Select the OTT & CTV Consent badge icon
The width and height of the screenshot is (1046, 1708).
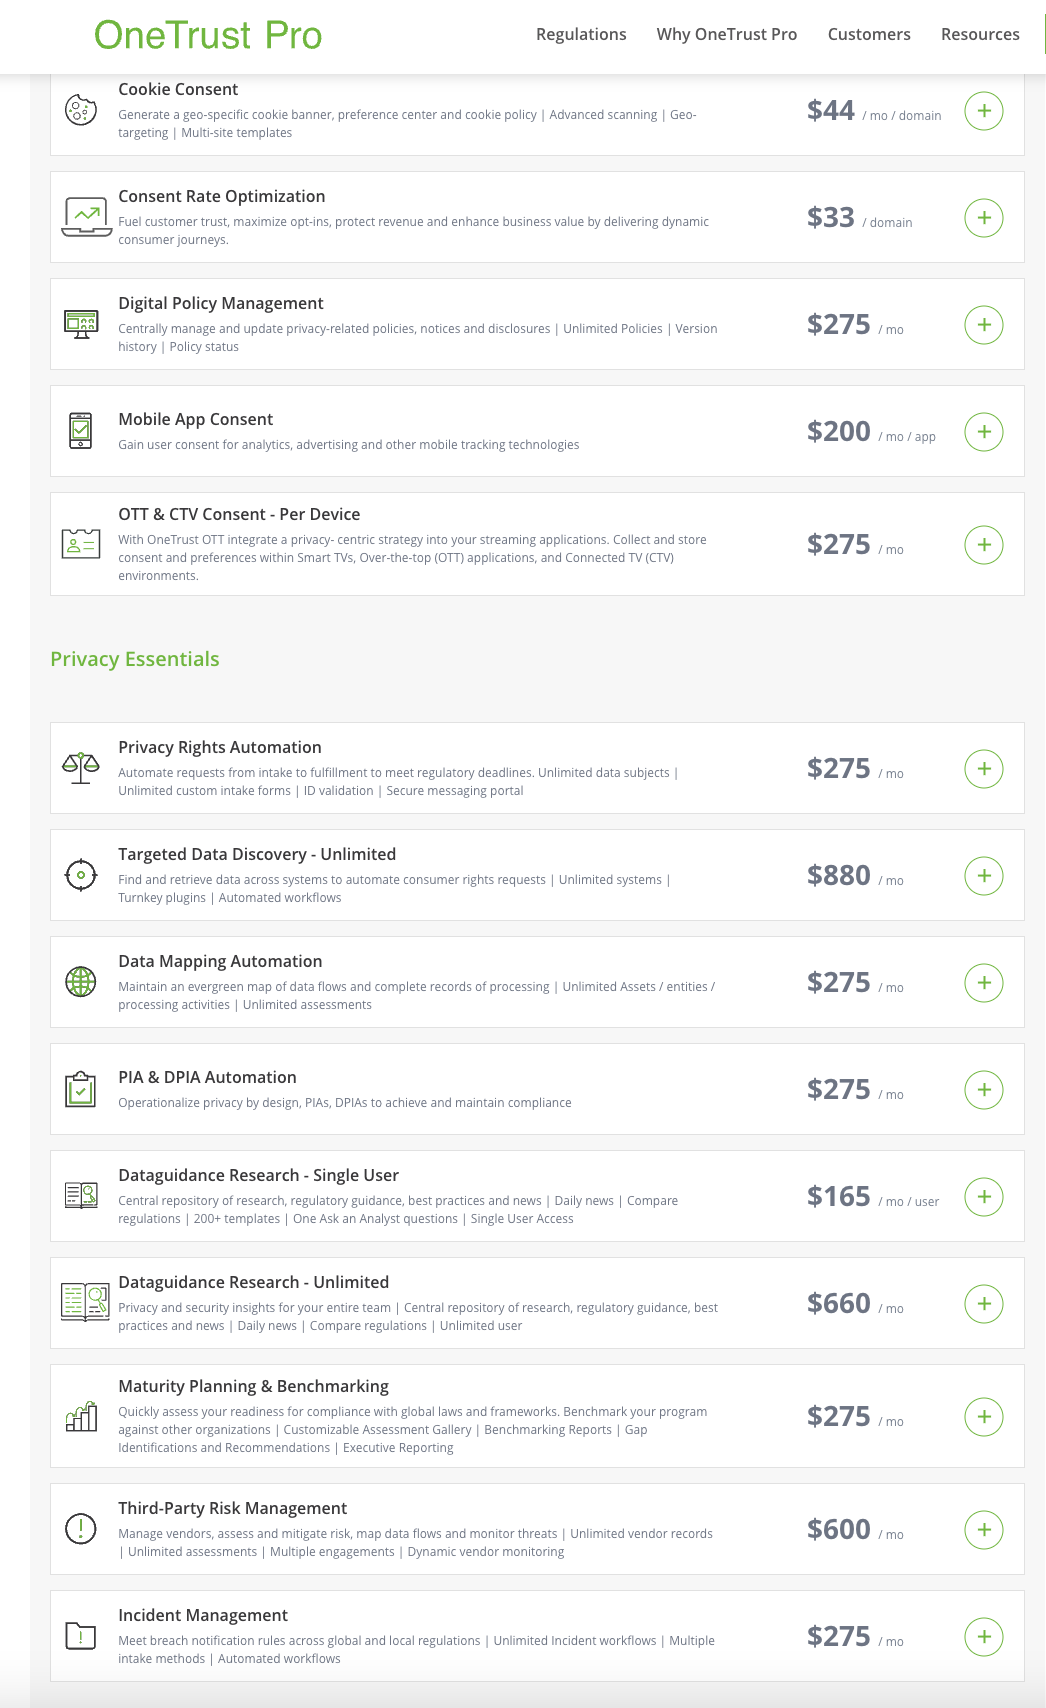click(79, 544)
